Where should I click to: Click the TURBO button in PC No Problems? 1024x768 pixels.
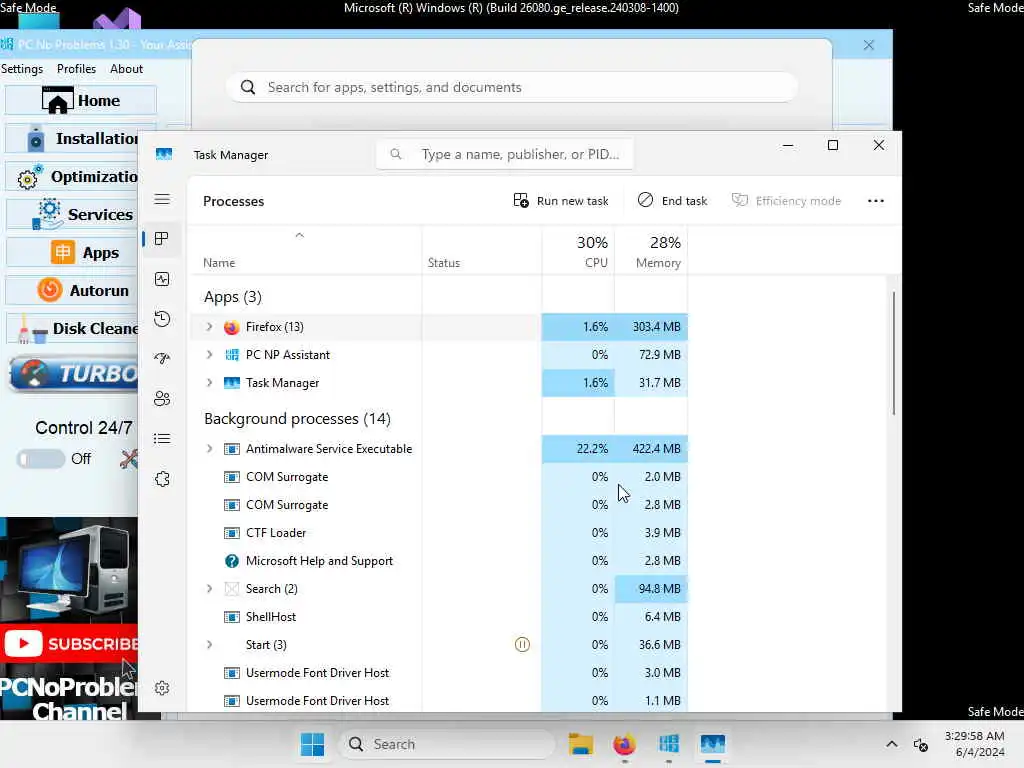tap(73, 374)
